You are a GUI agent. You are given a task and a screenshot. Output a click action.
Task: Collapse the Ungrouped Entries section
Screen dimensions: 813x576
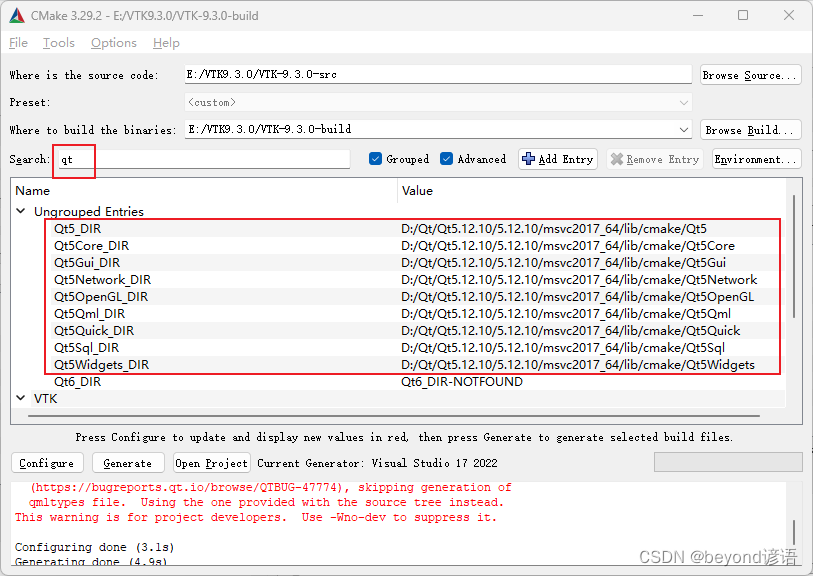click(20, 211)
